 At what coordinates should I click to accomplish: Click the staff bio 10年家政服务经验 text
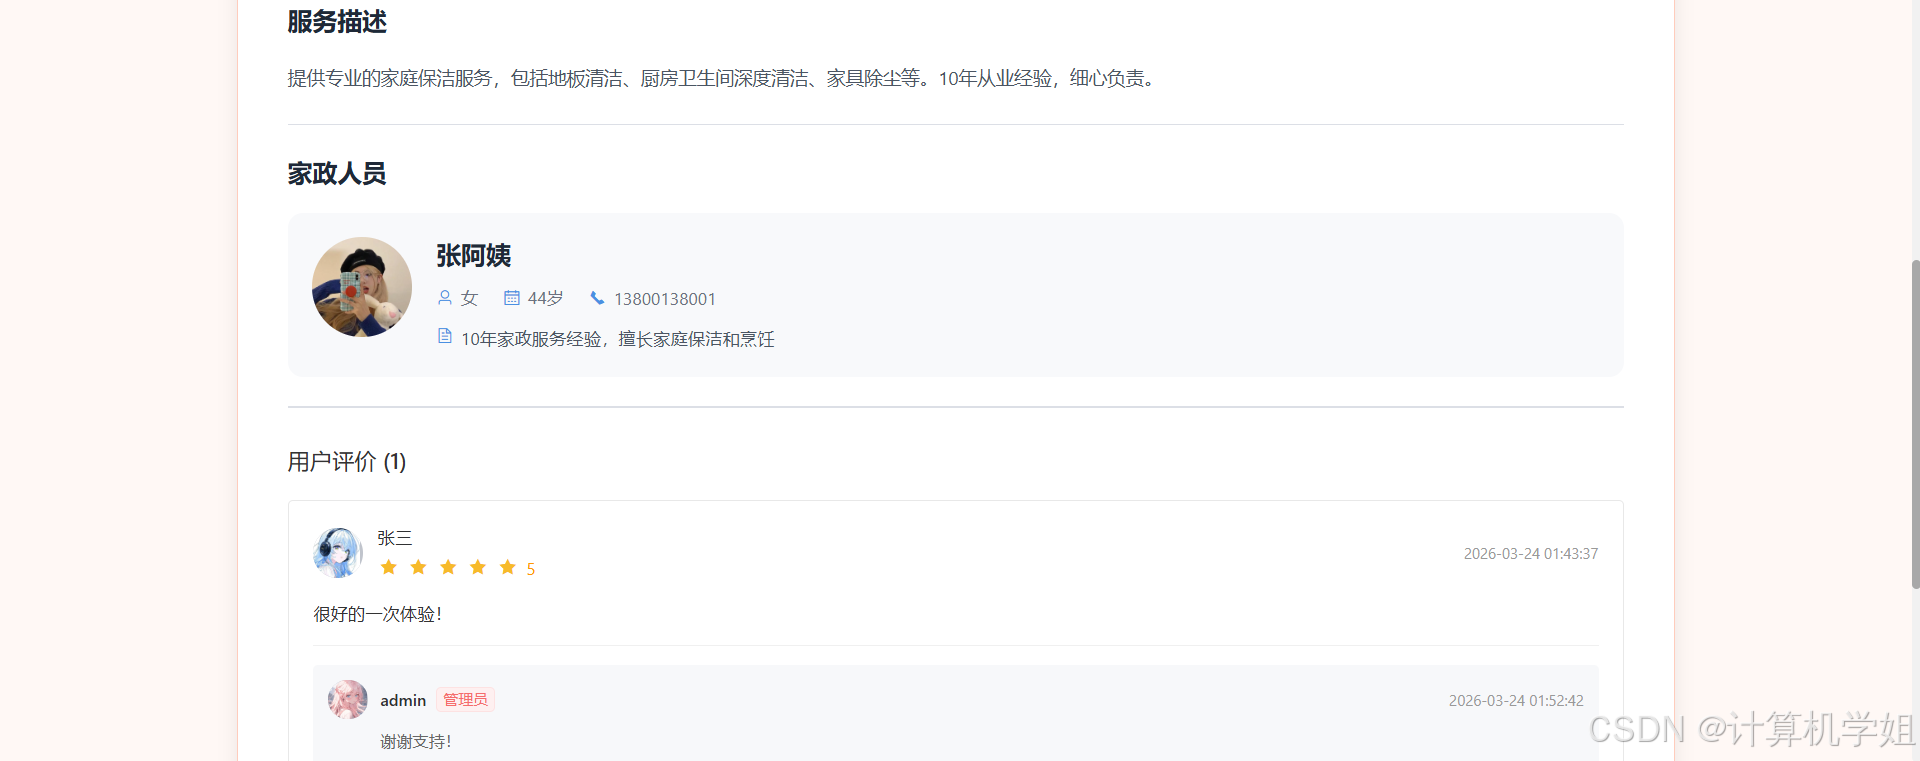tap(618, 339)
